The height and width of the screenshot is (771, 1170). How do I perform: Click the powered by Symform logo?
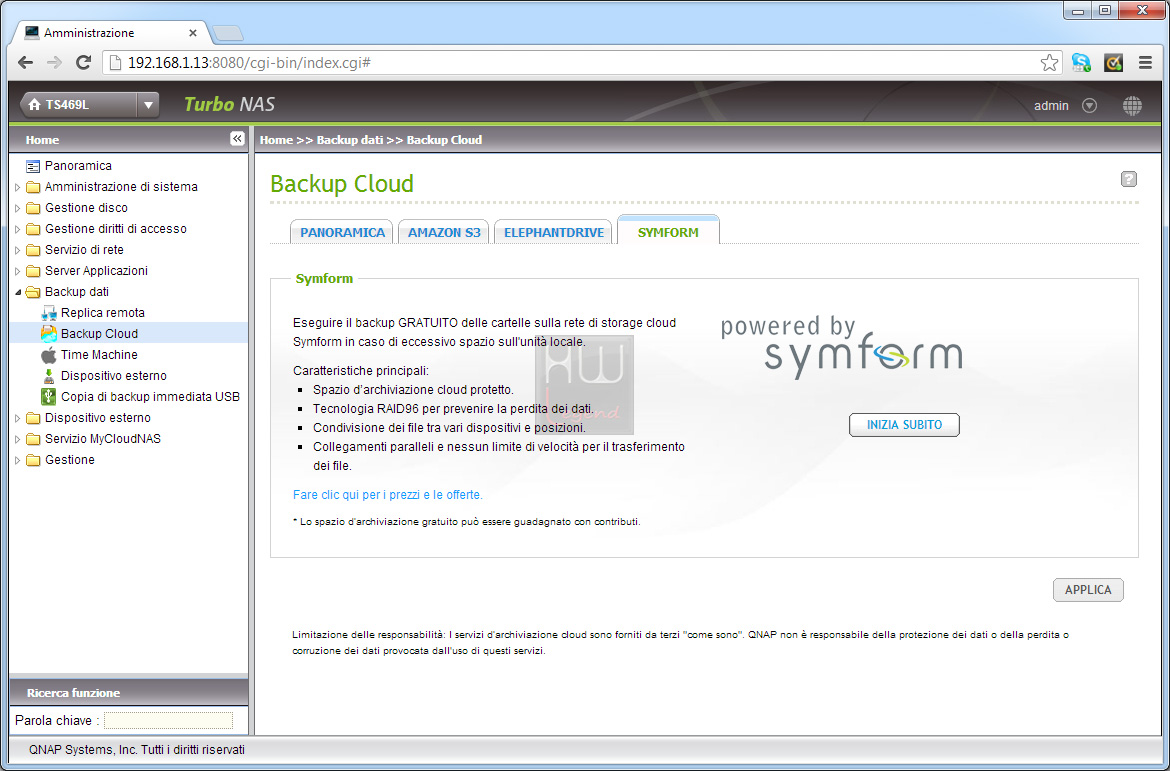[842, 346]
